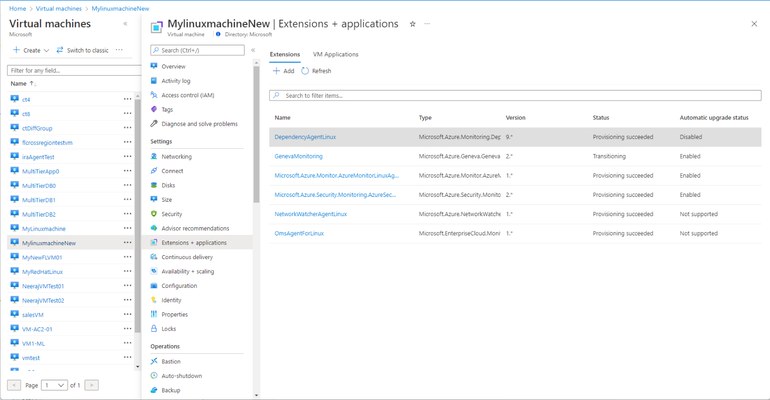
Task: Open Availability + scaling icon
Action: click(x=154, y=271)
